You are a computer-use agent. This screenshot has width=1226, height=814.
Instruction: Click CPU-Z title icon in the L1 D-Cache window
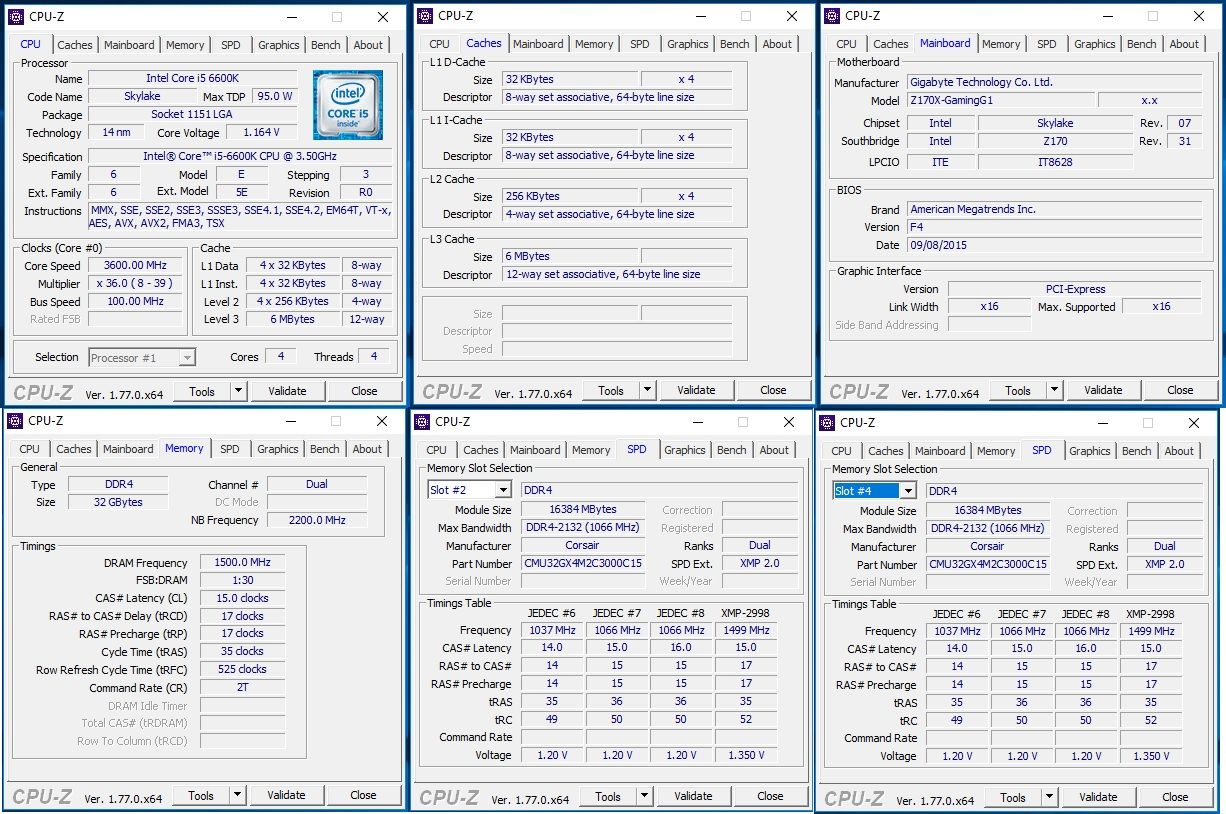425,15
